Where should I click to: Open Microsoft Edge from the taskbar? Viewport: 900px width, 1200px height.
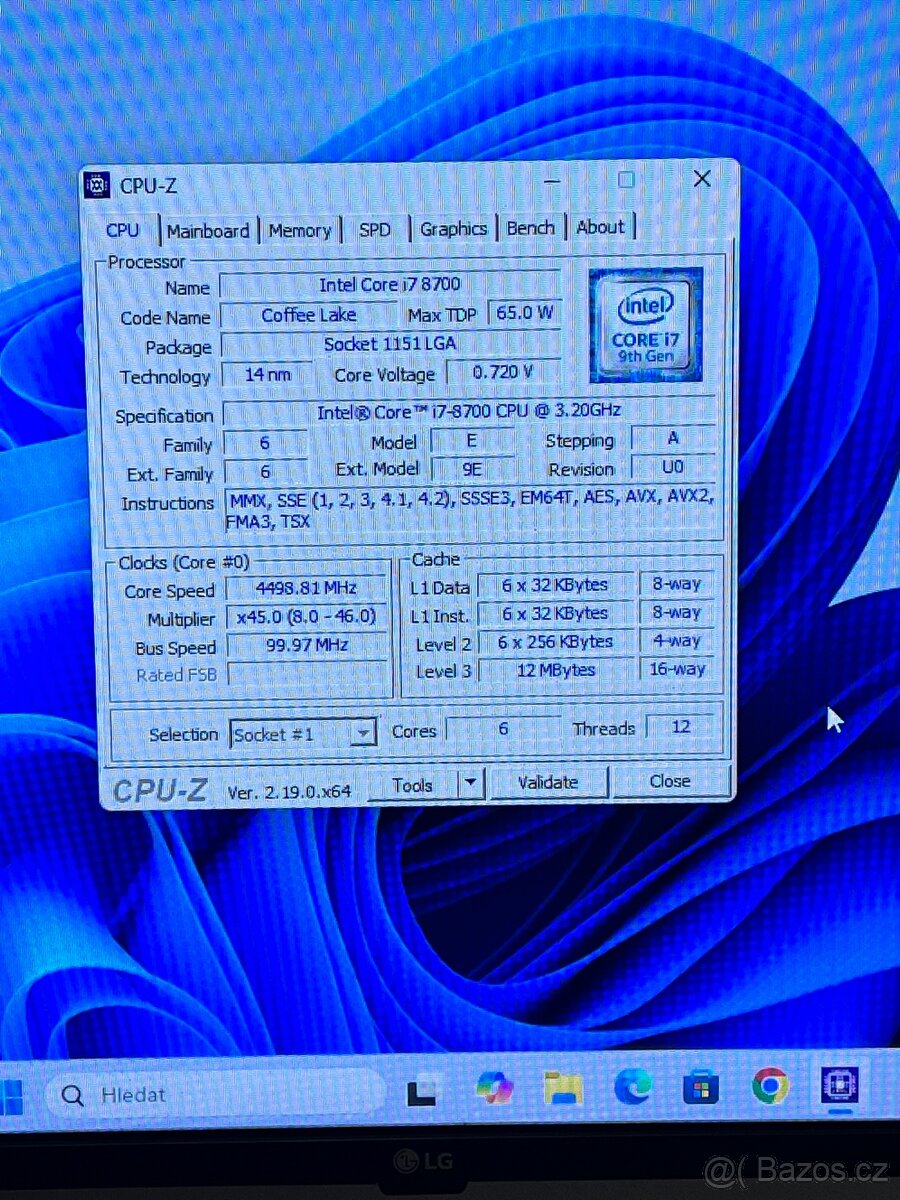(x=633, y=1086)
